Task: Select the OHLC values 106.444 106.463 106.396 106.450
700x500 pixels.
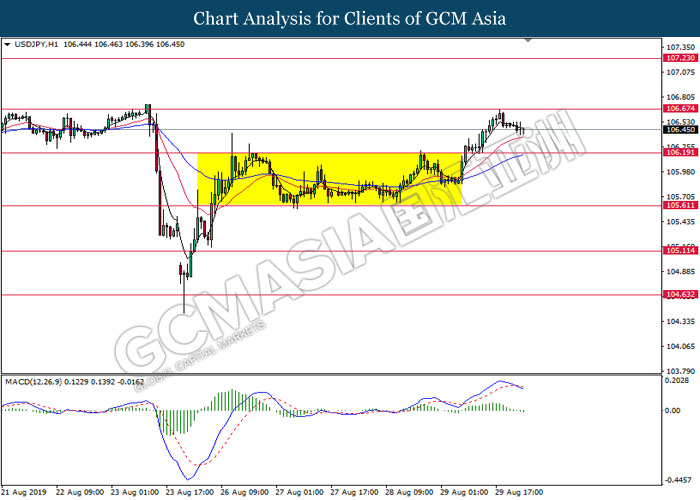Action: pos(124,45)
